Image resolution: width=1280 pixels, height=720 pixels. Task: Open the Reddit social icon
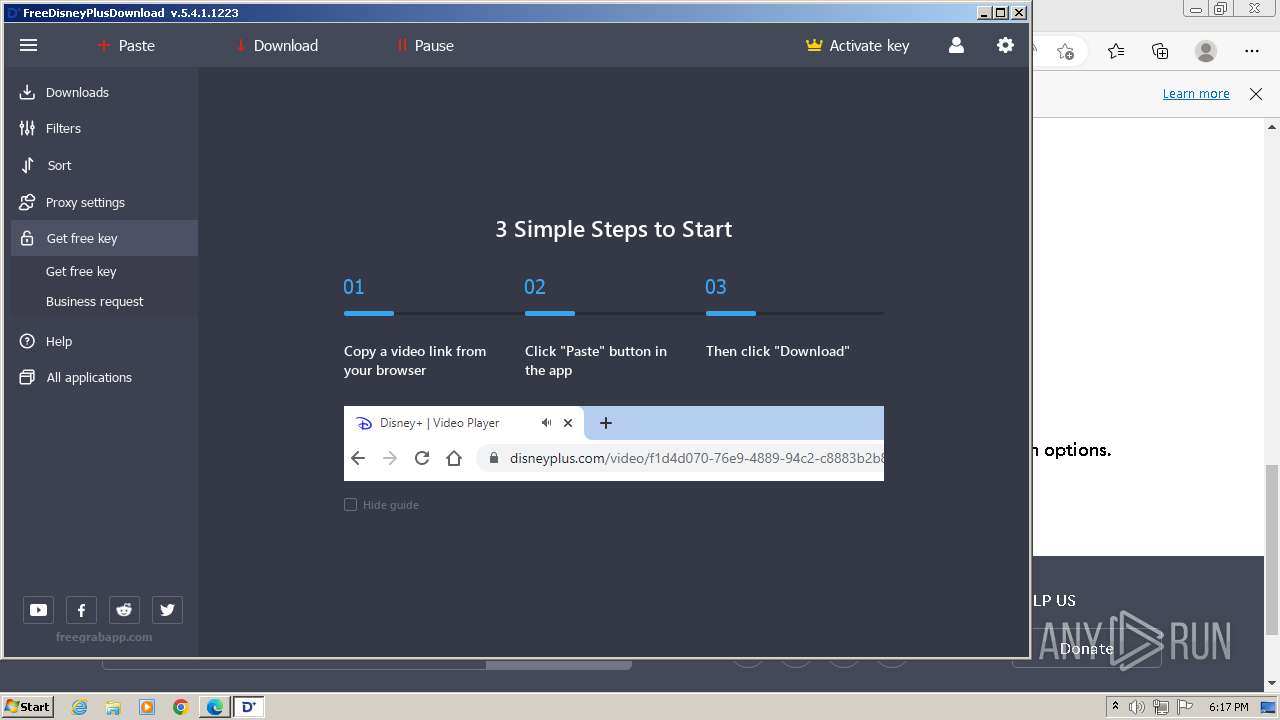(124, 610)
